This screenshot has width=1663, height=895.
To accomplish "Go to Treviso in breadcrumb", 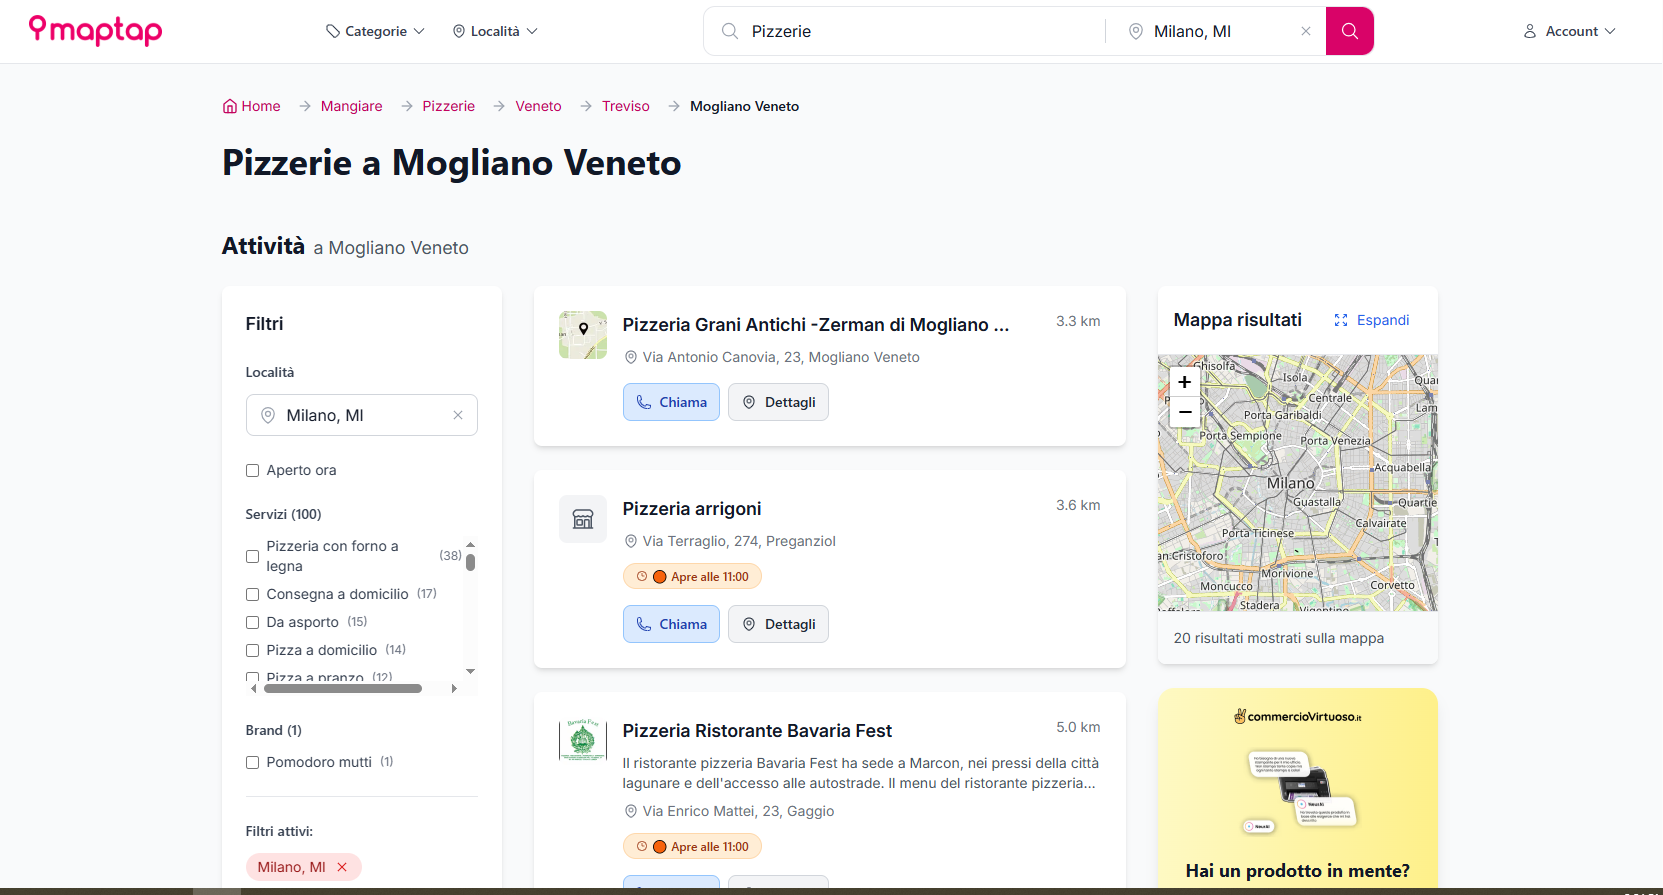I will 625,106.
